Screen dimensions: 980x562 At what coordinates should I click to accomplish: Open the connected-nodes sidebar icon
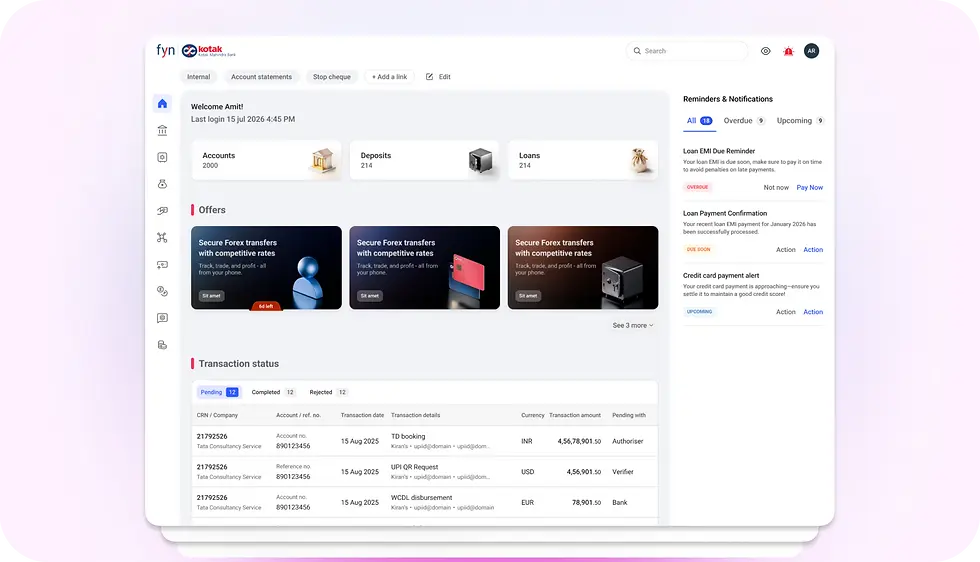click(x=162, y=238)
